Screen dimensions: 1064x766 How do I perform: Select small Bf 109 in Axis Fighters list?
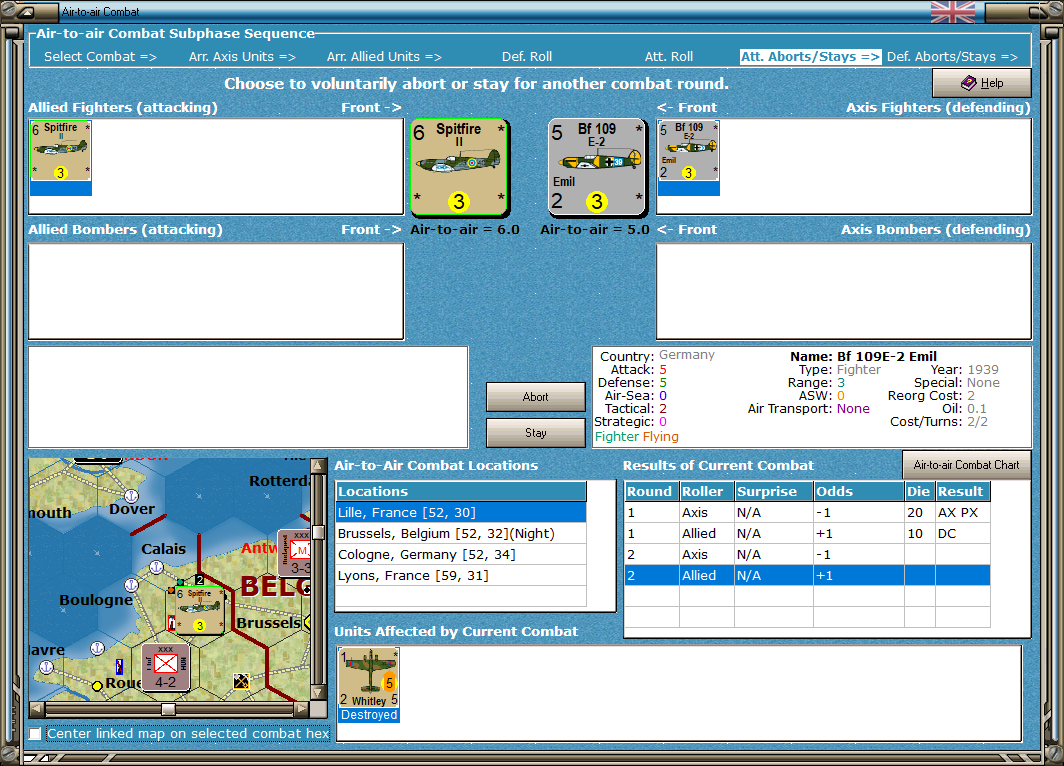688,152
